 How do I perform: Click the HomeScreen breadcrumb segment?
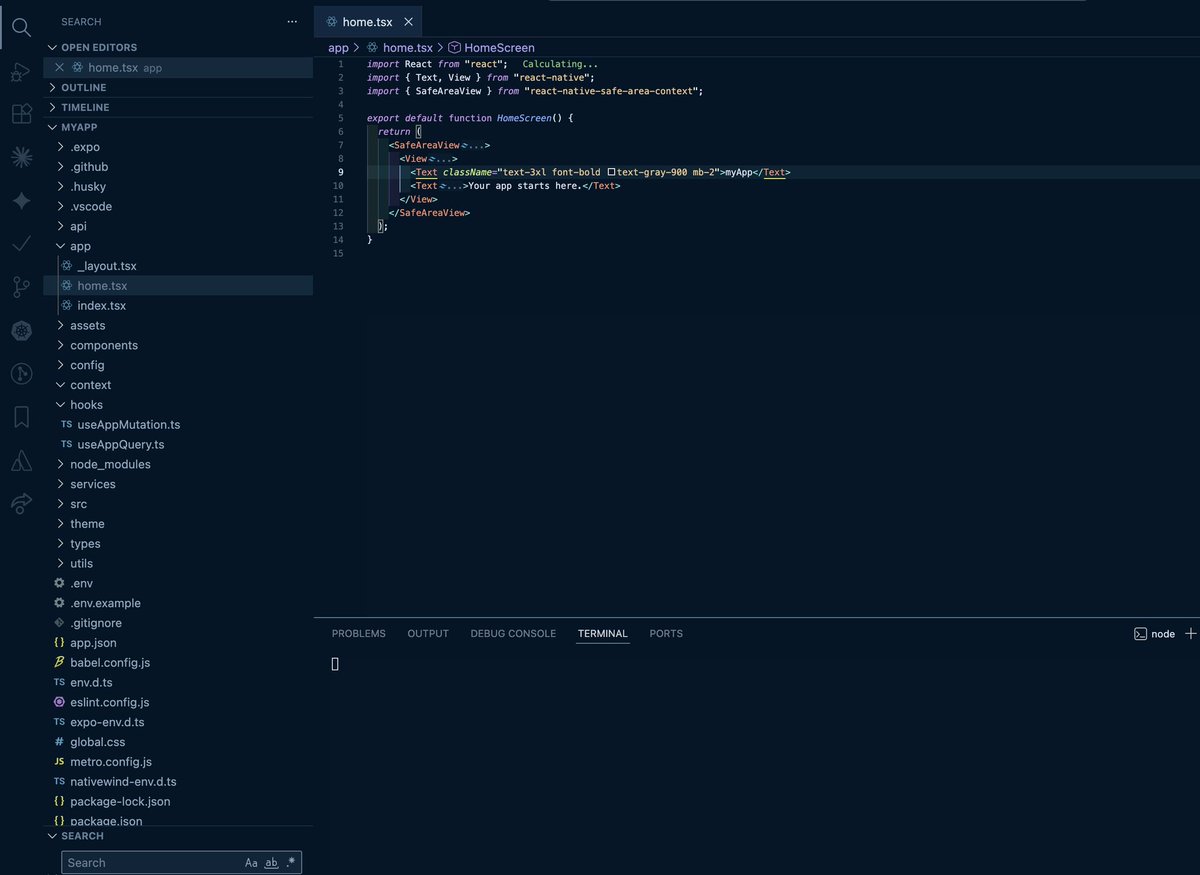[x=499, y=47]
